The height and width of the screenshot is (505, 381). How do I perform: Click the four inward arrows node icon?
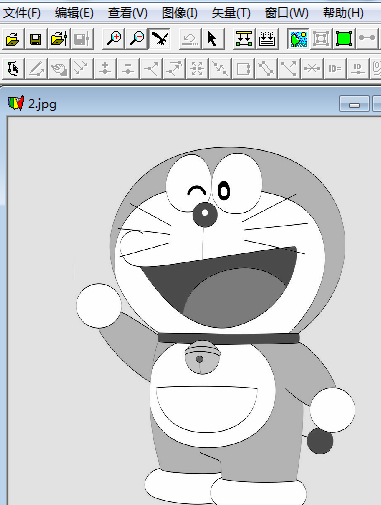tap(197, 69)
